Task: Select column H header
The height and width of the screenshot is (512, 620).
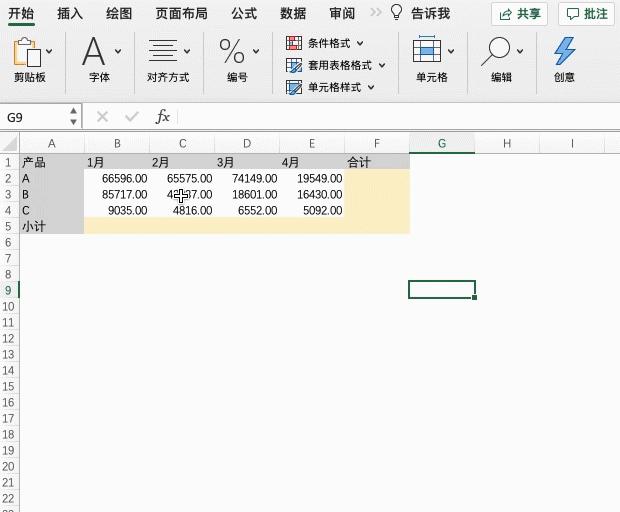Action: click(507, 144)
